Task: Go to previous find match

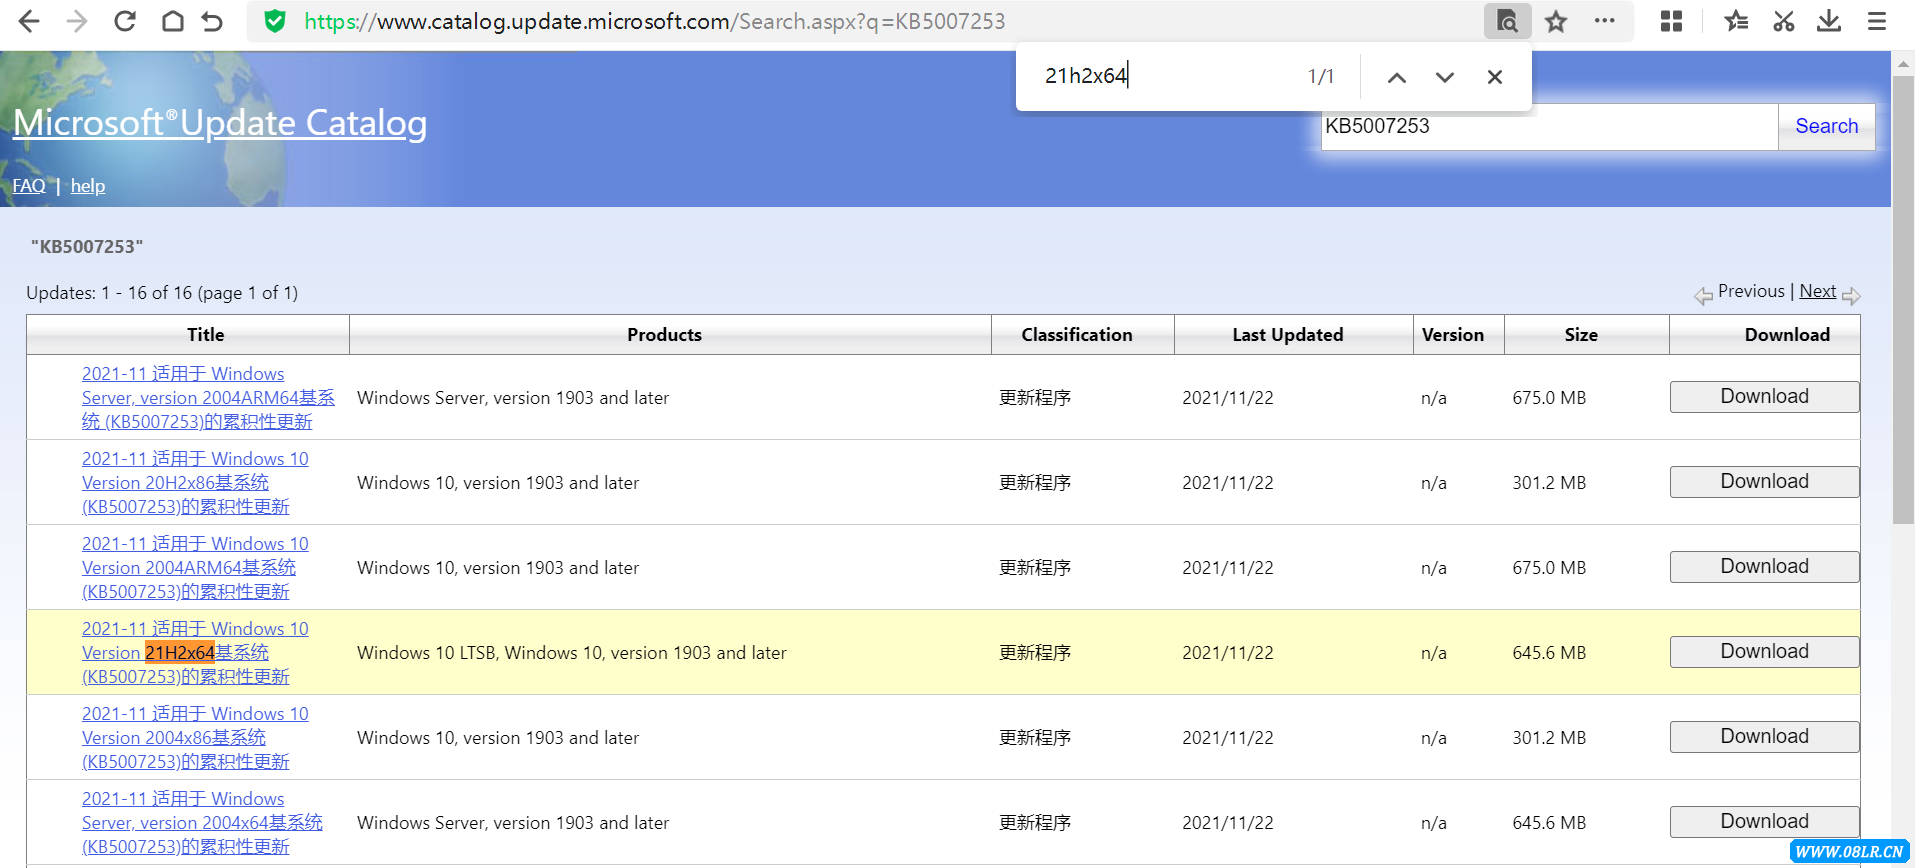Action: point(1397,77)
